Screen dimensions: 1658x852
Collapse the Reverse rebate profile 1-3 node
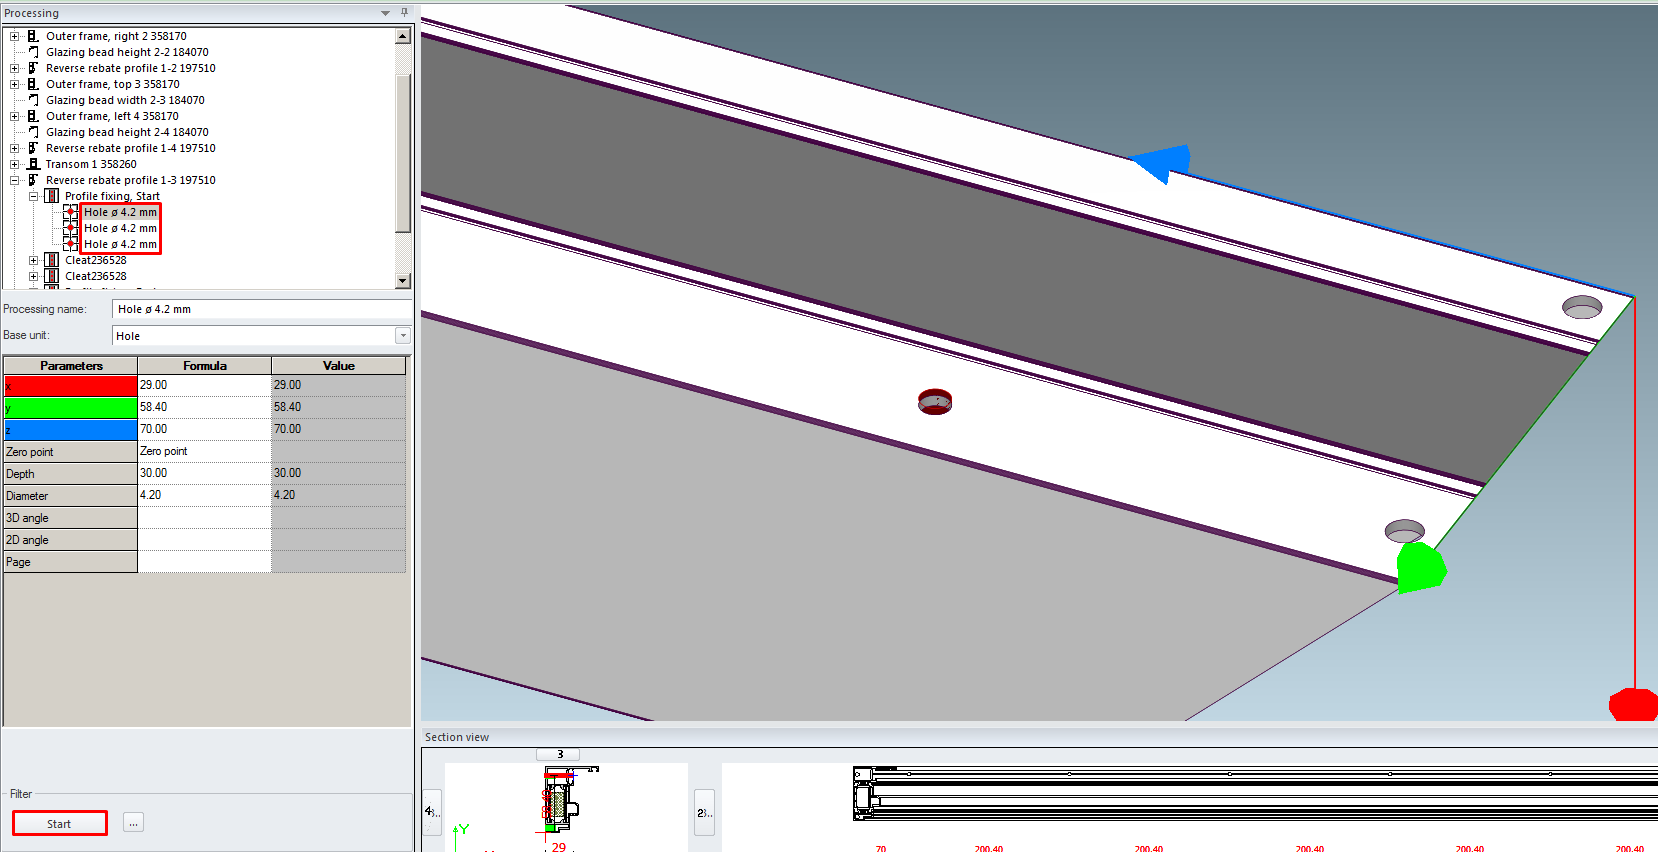point(15,181)
